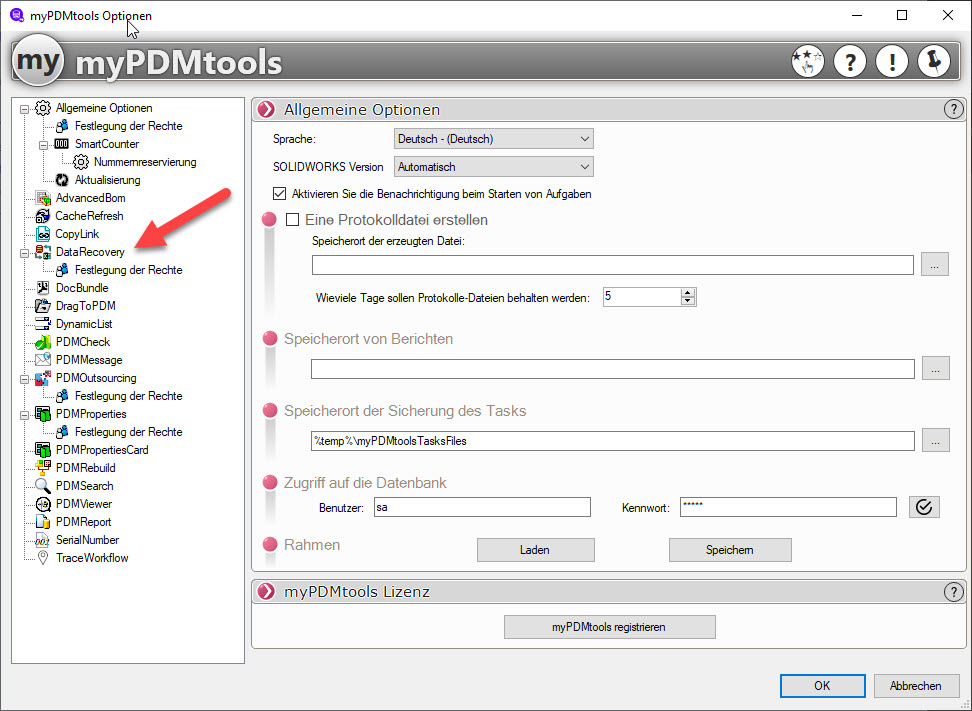Click the Abbrechen button
This screenshot has width=972, height=711.
pos(916,686)
